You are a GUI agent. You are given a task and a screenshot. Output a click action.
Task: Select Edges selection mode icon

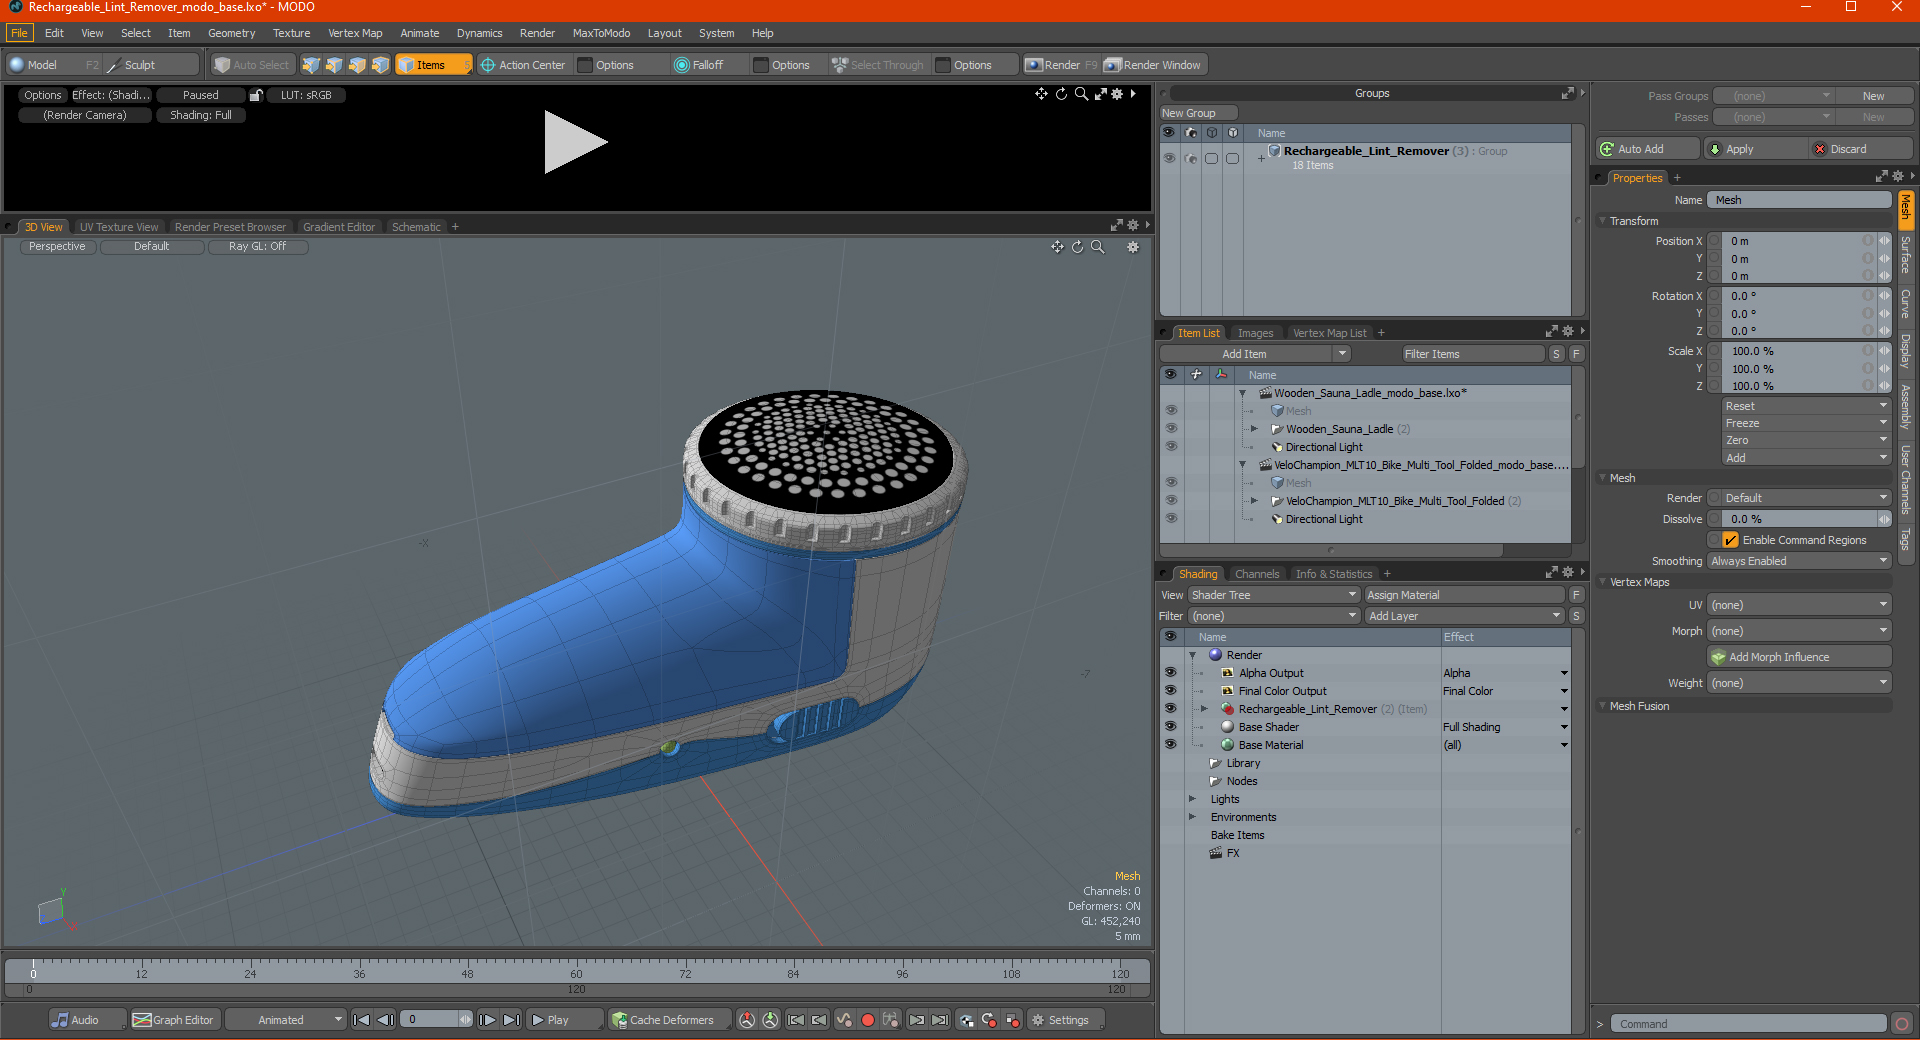(x=334, y=65)
